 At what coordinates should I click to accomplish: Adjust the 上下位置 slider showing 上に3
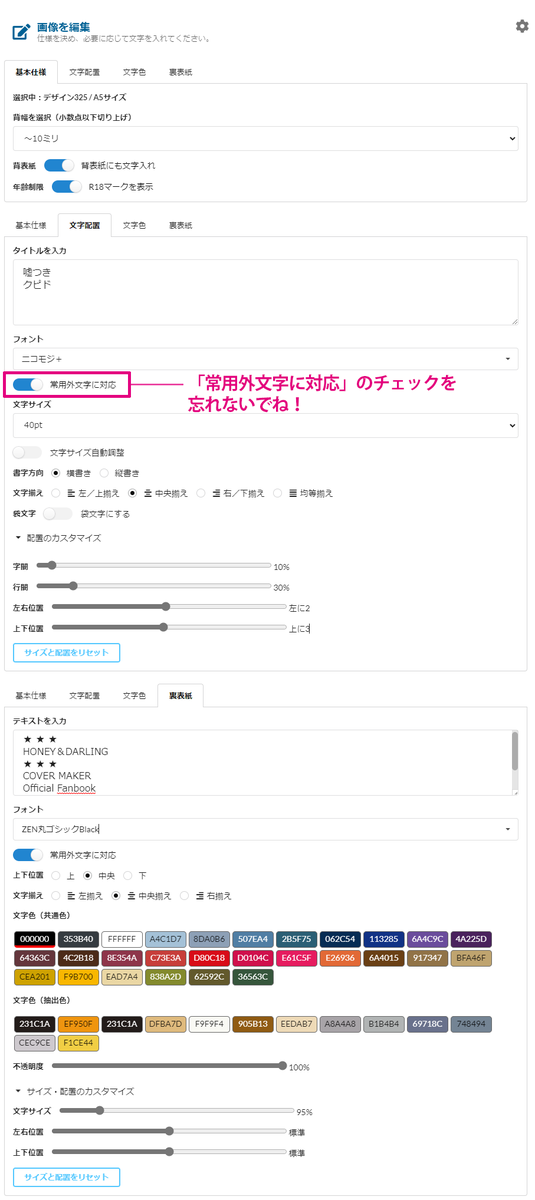coord(169,628)
